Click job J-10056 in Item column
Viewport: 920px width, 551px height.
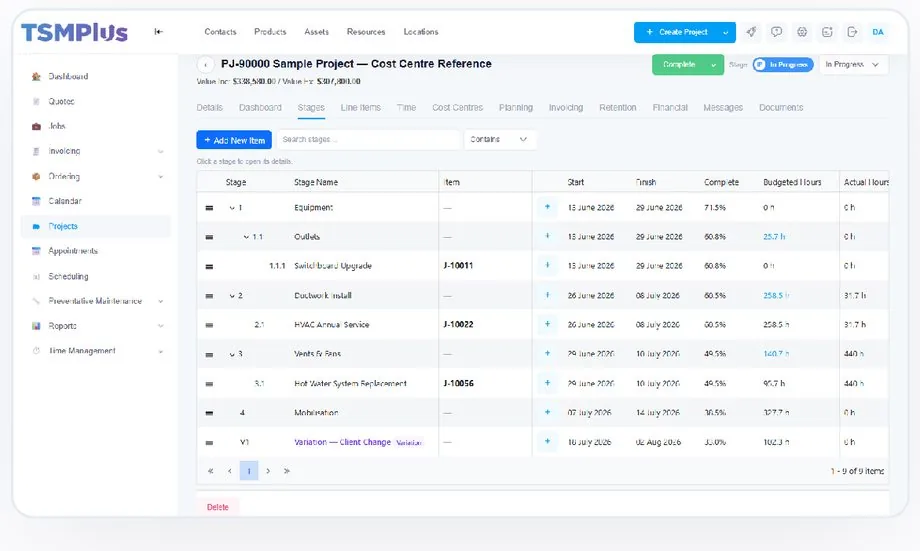(x=458, y=383)
